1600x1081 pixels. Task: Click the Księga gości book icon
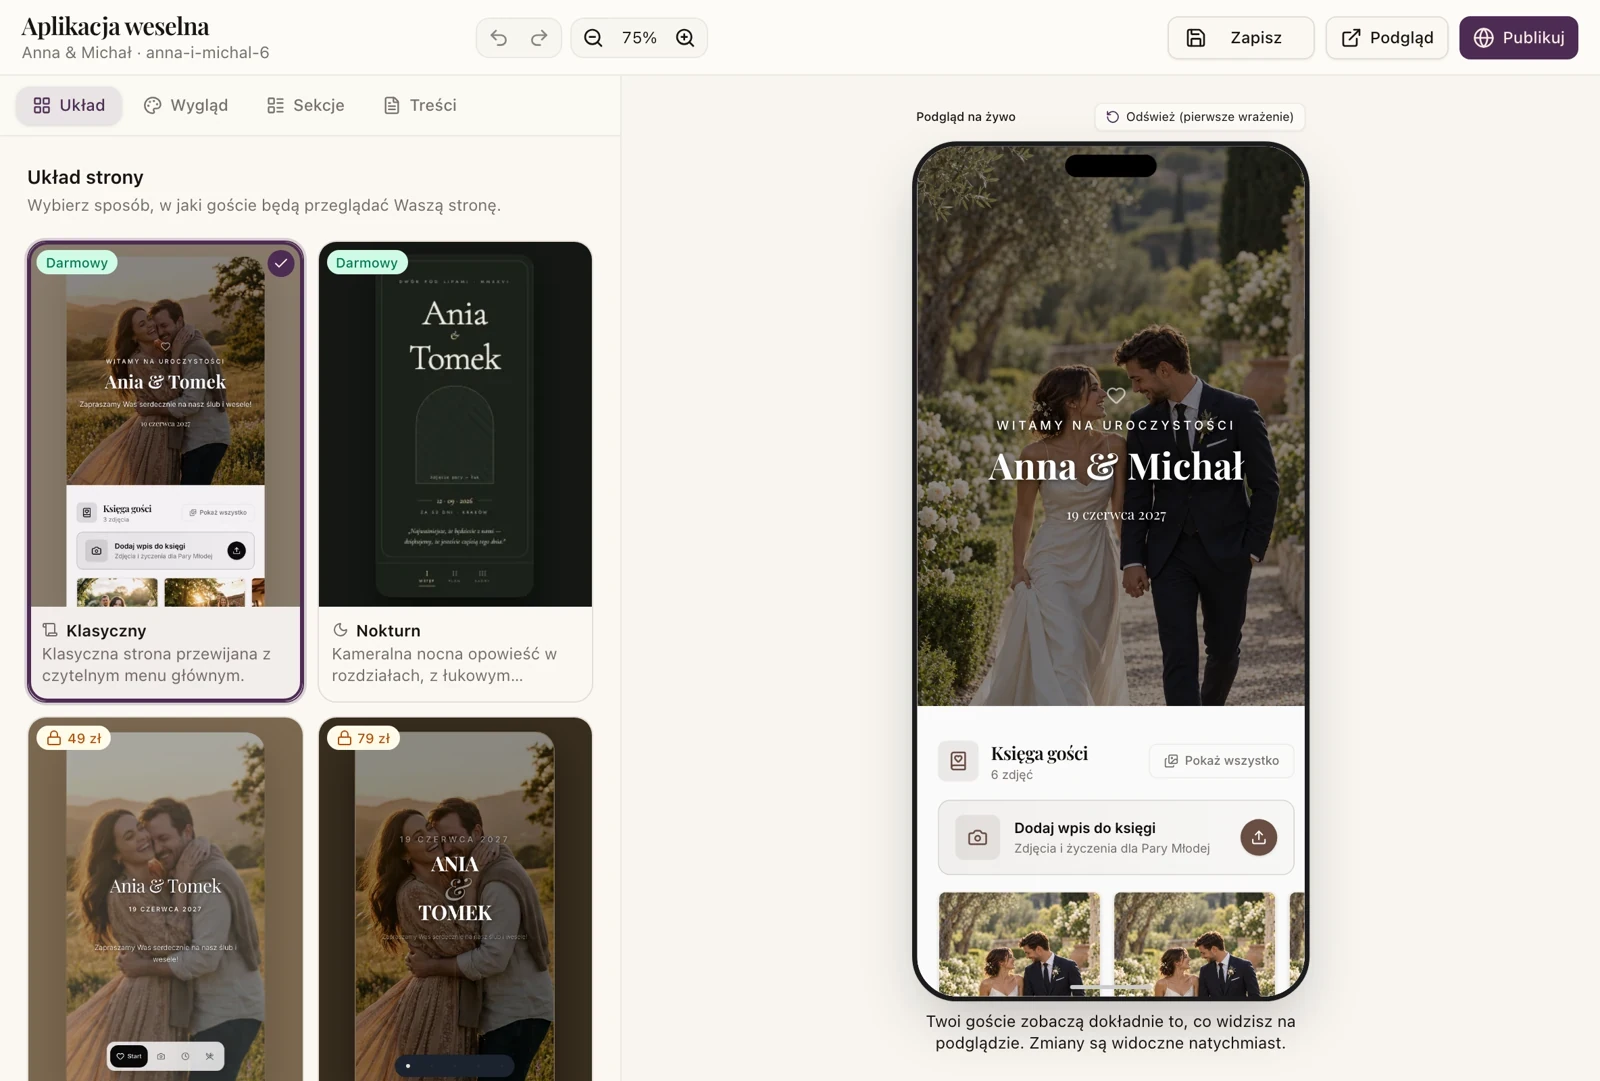(x=958, y=761)
